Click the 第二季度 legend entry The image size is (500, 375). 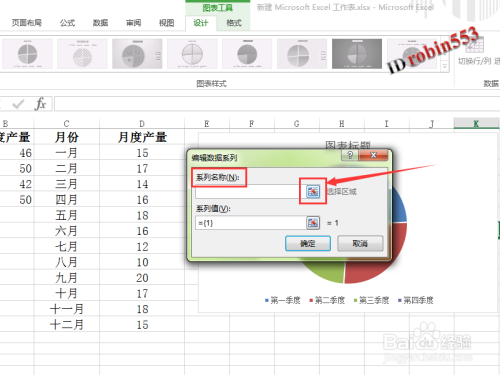(x=327, y=300)
